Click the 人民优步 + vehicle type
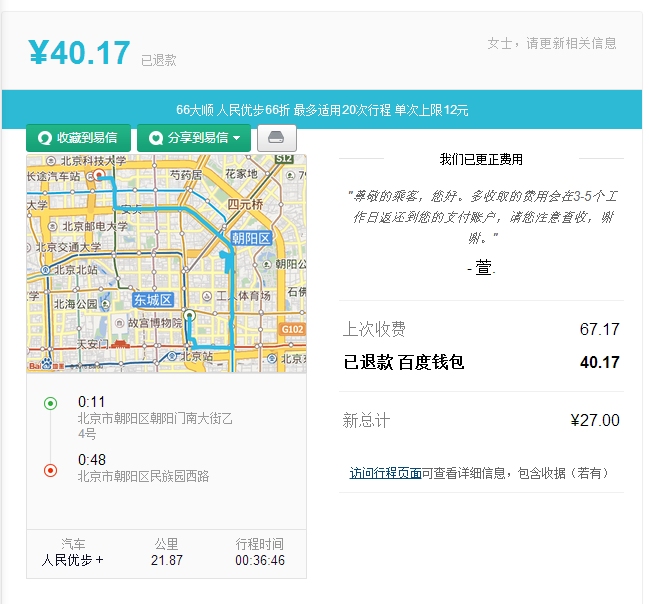 point(72,560)
